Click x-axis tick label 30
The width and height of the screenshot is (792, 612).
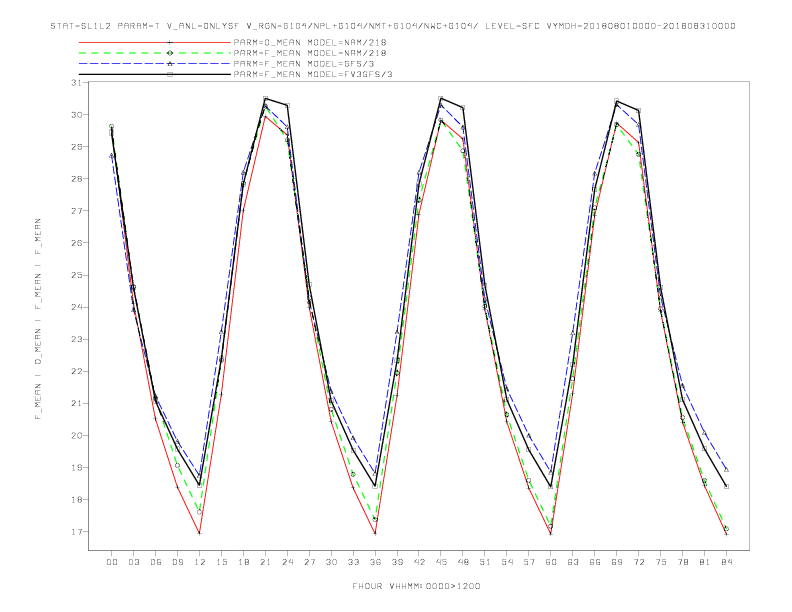[x=331, y=562]
